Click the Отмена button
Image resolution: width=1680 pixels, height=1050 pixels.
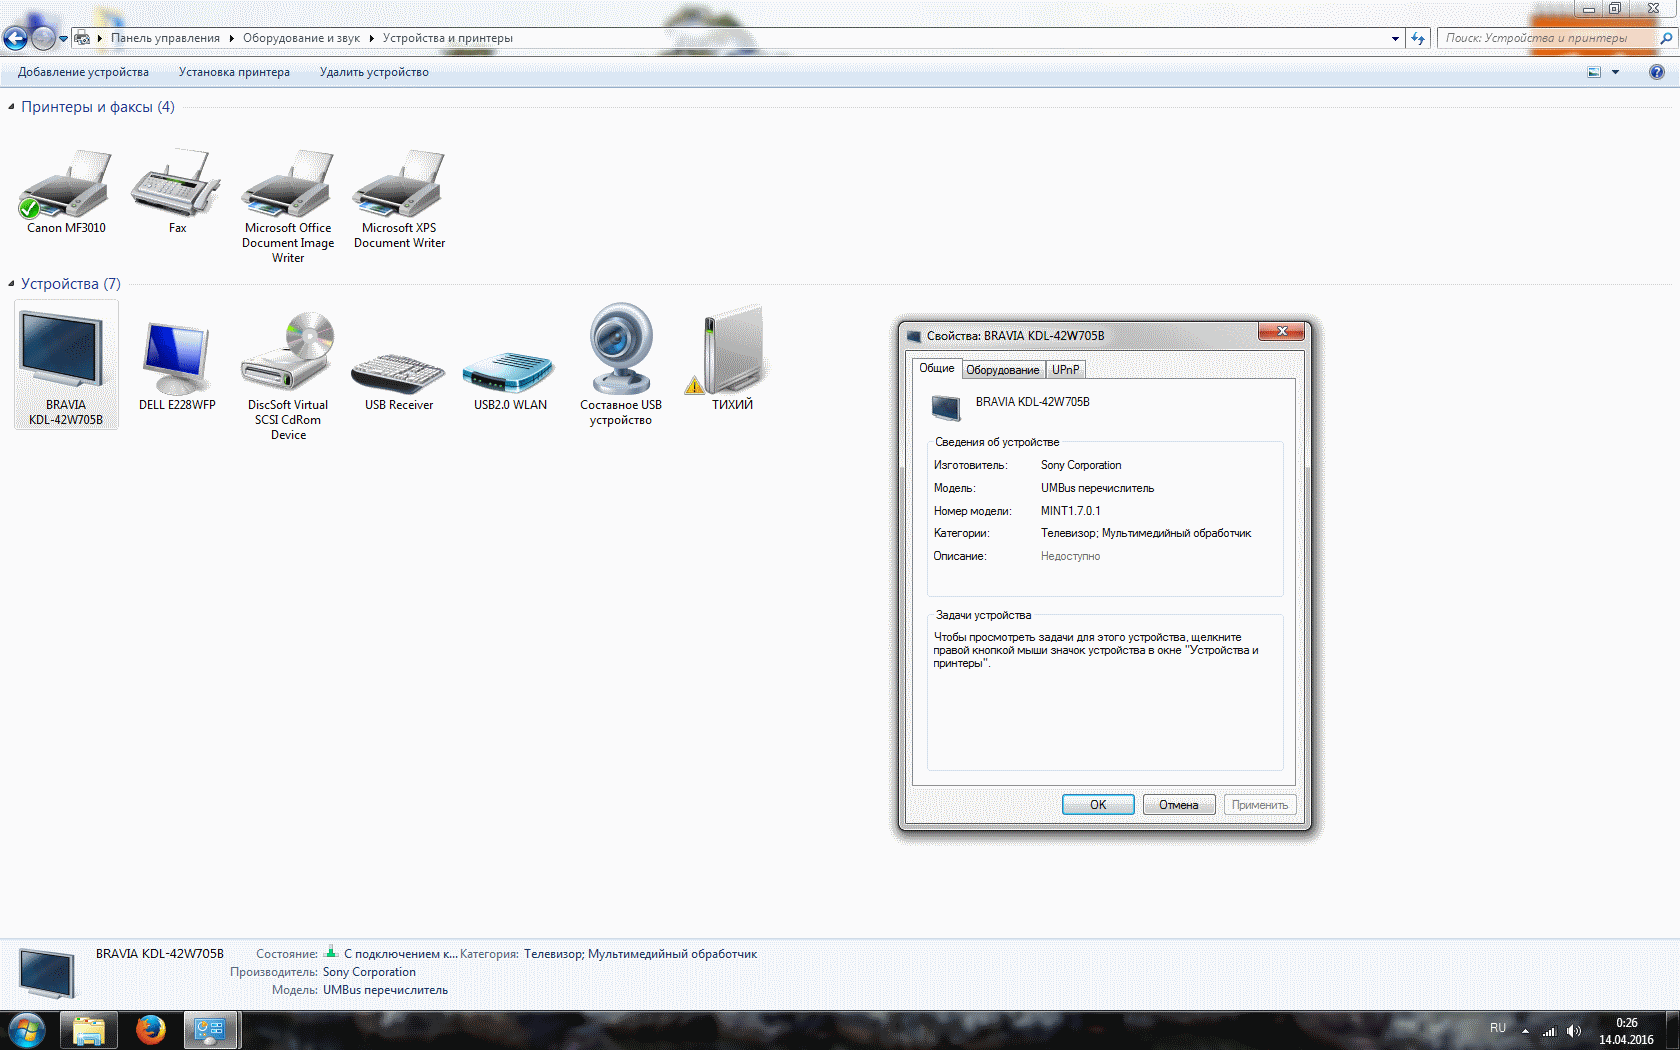(x=1179, y=805)
